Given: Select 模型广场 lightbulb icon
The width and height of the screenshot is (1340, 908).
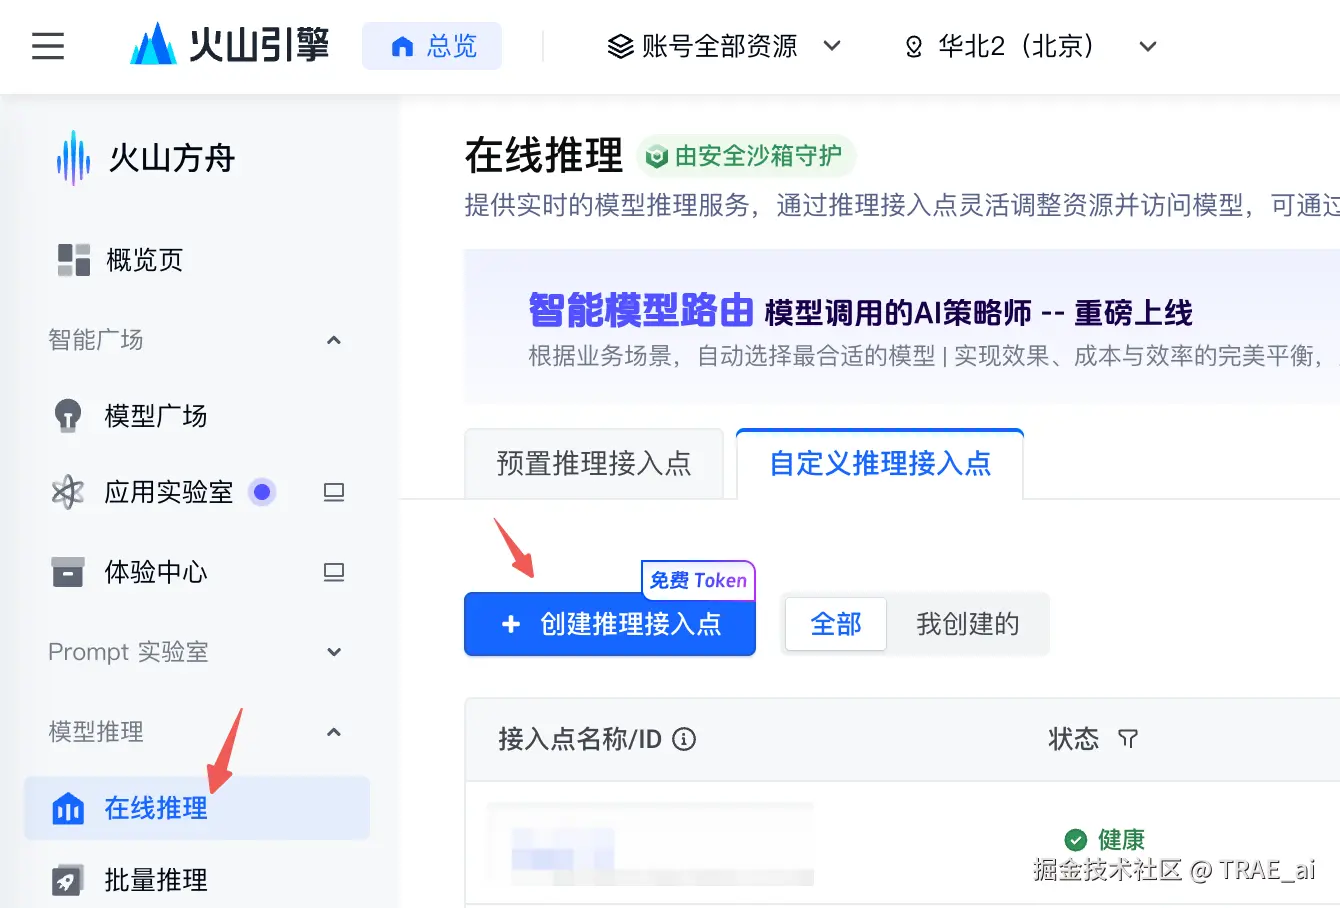Looking at the screenshot, I should tap(68, 415).
